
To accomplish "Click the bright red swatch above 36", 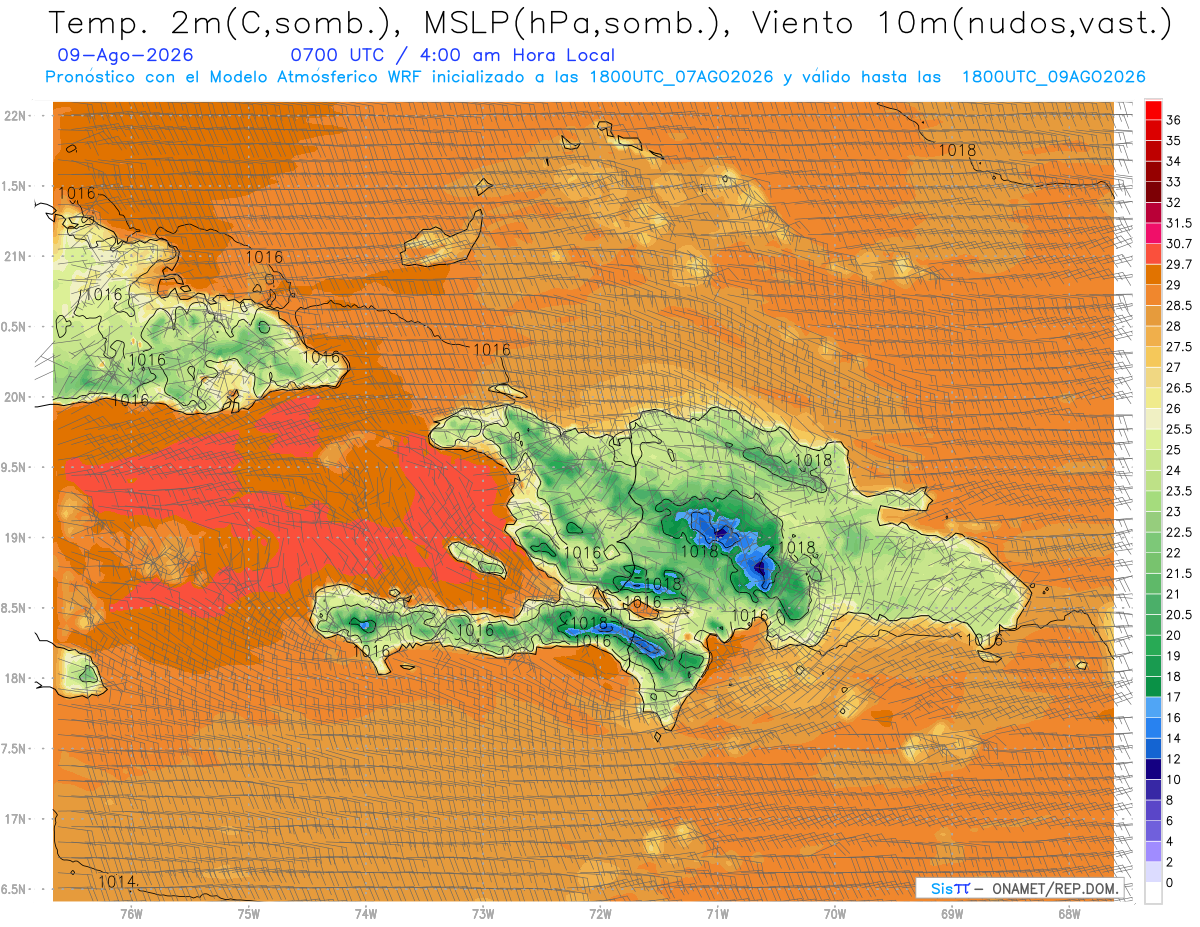I will (x=1153, y=109).
